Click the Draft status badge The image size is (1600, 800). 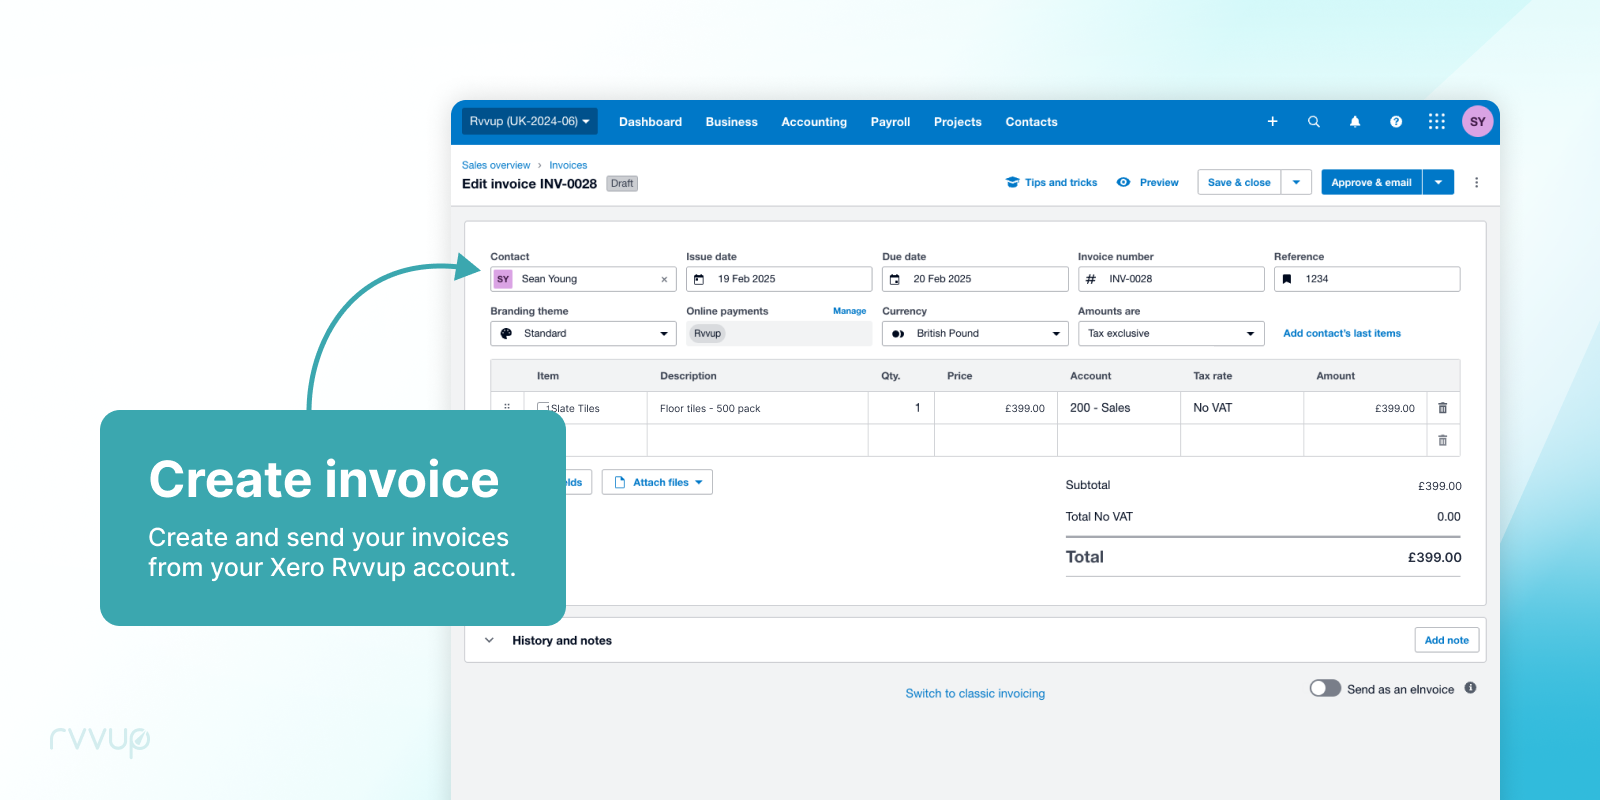click(x=622, y=183)
